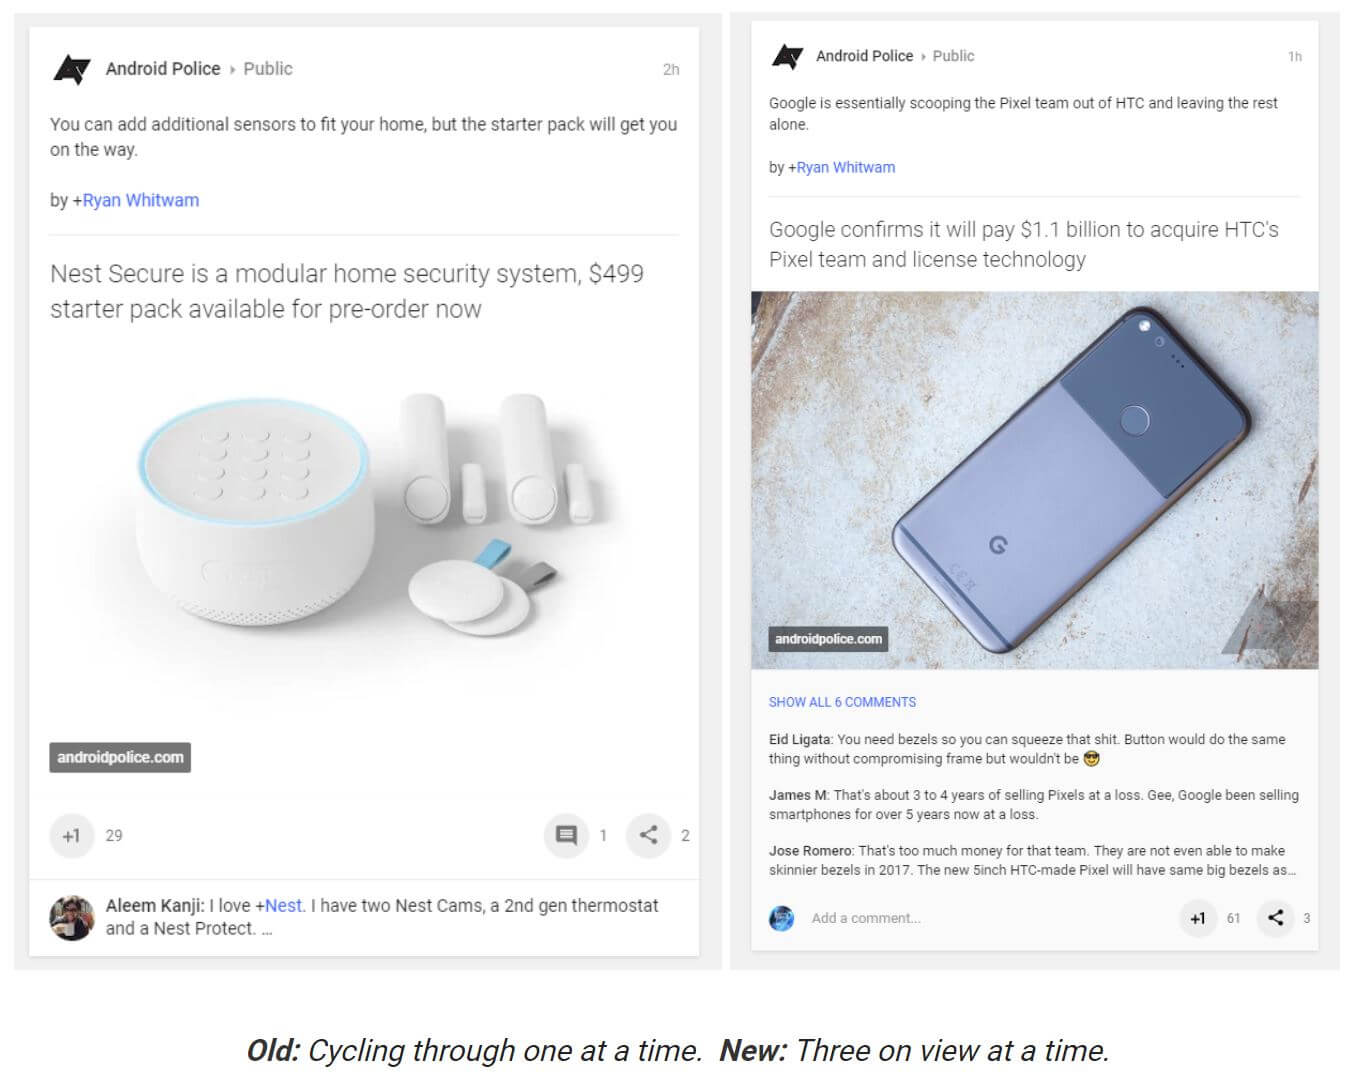Open Android Police logo on right post
The image size is (1347, 1077).
click(787, 56)
